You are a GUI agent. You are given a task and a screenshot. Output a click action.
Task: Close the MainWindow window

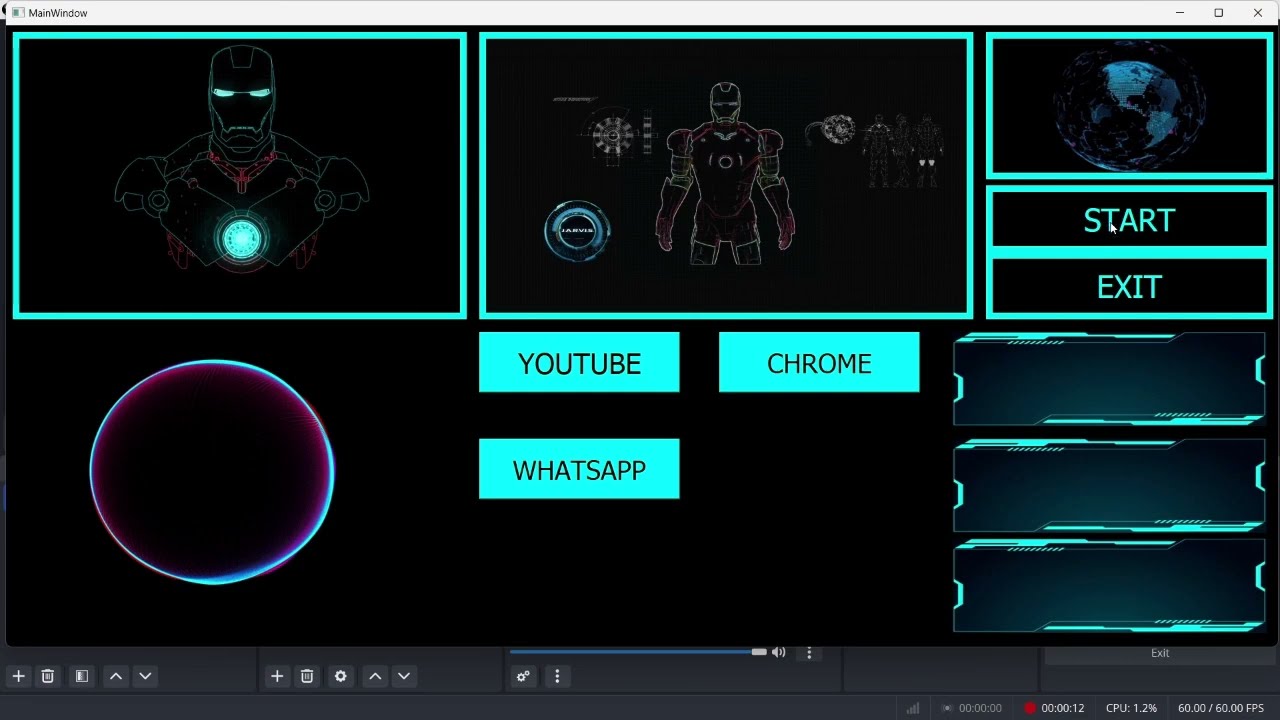pos(1258,13)
